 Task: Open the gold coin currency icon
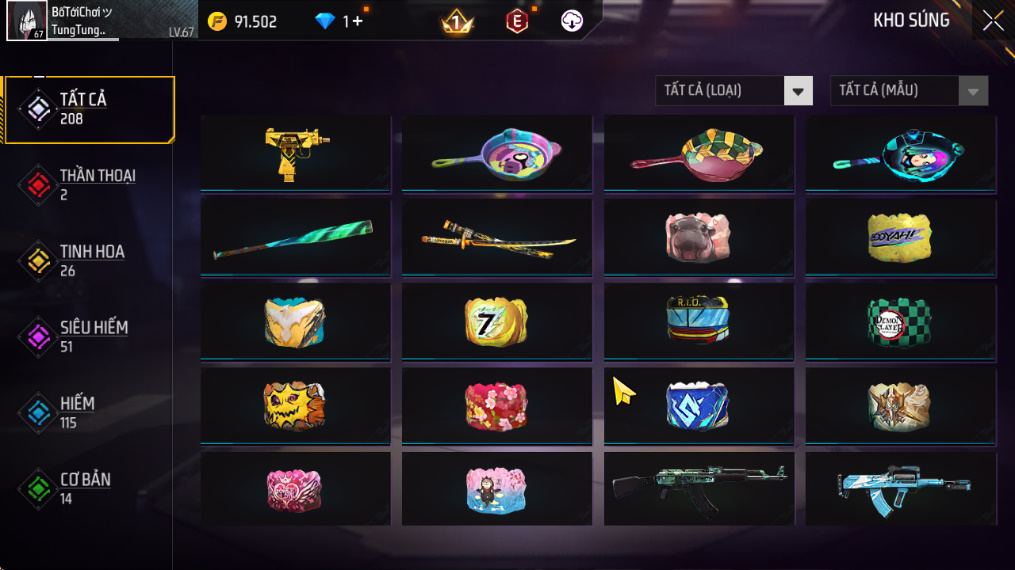(218, 21)
